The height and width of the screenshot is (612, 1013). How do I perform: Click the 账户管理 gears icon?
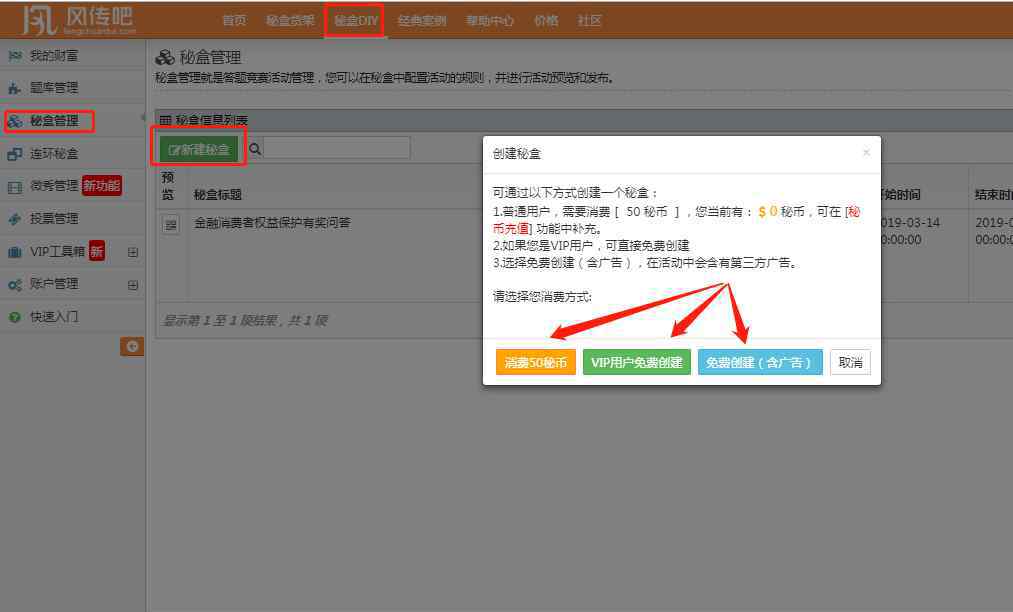[15, 284]
